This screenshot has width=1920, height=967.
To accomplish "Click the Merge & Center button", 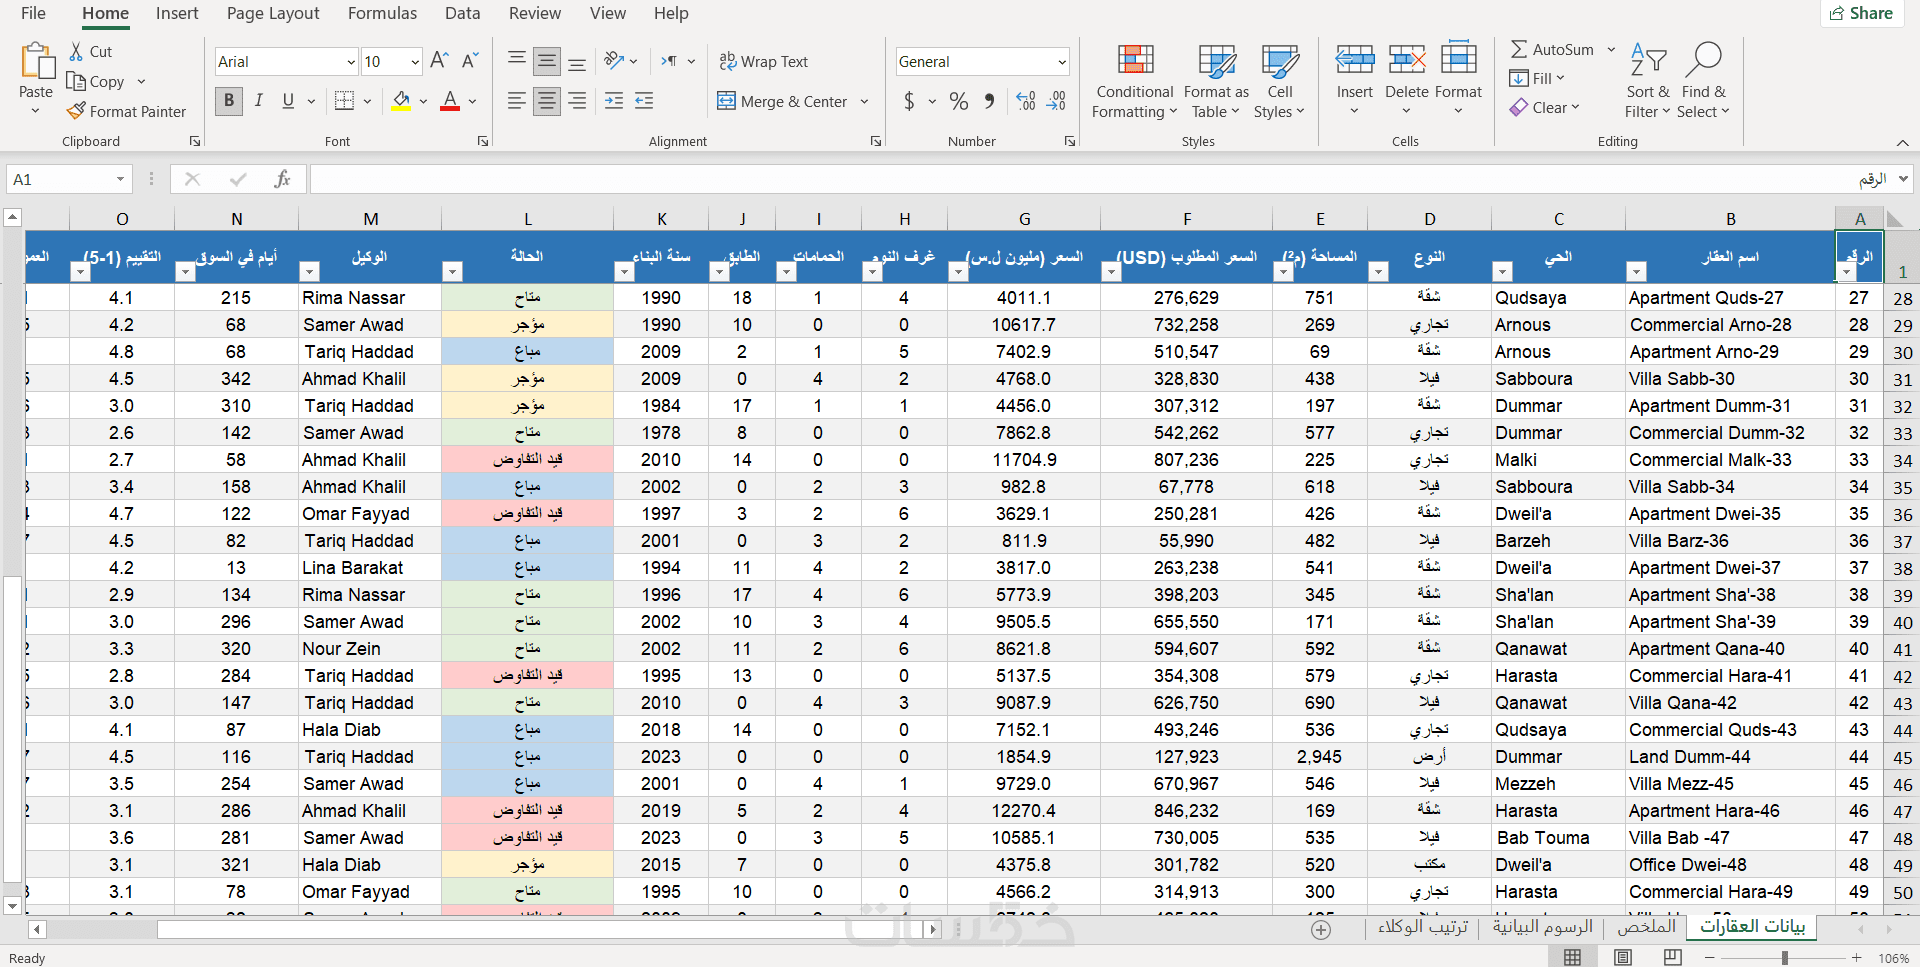I will point(782,101).
